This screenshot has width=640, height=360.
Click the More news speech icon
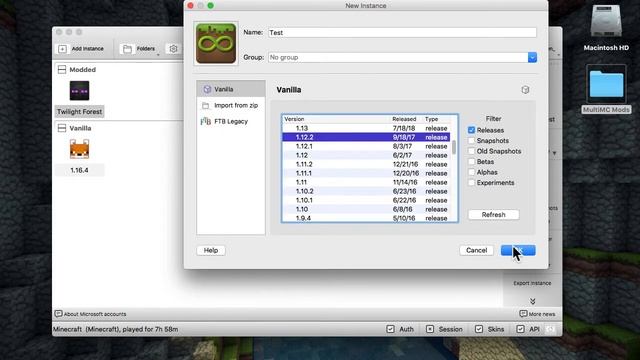coord(523,314)
